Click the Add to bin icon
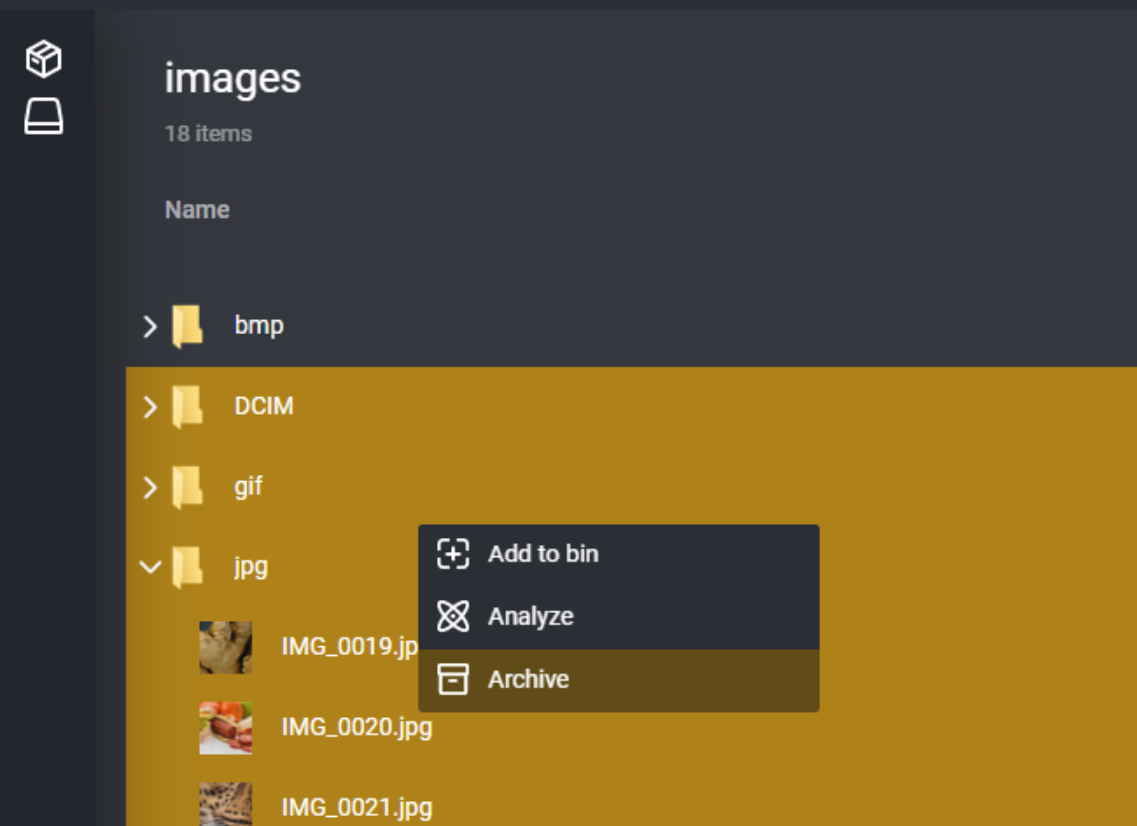The width and height of the screenshot is (1137, 826). pos(453,554)
